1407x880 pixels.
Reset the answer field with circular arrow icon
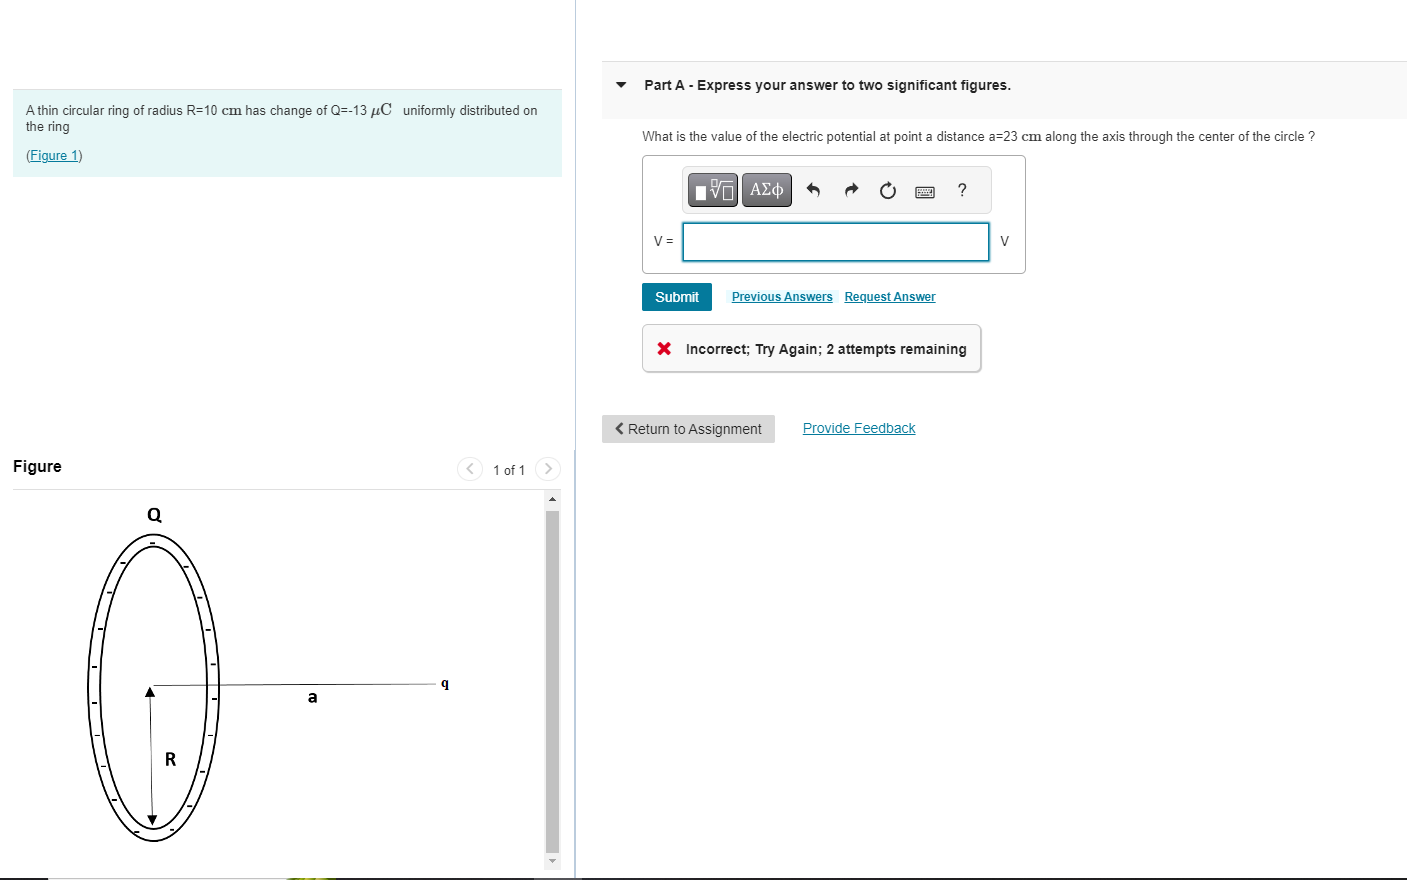tap(887, 189)
